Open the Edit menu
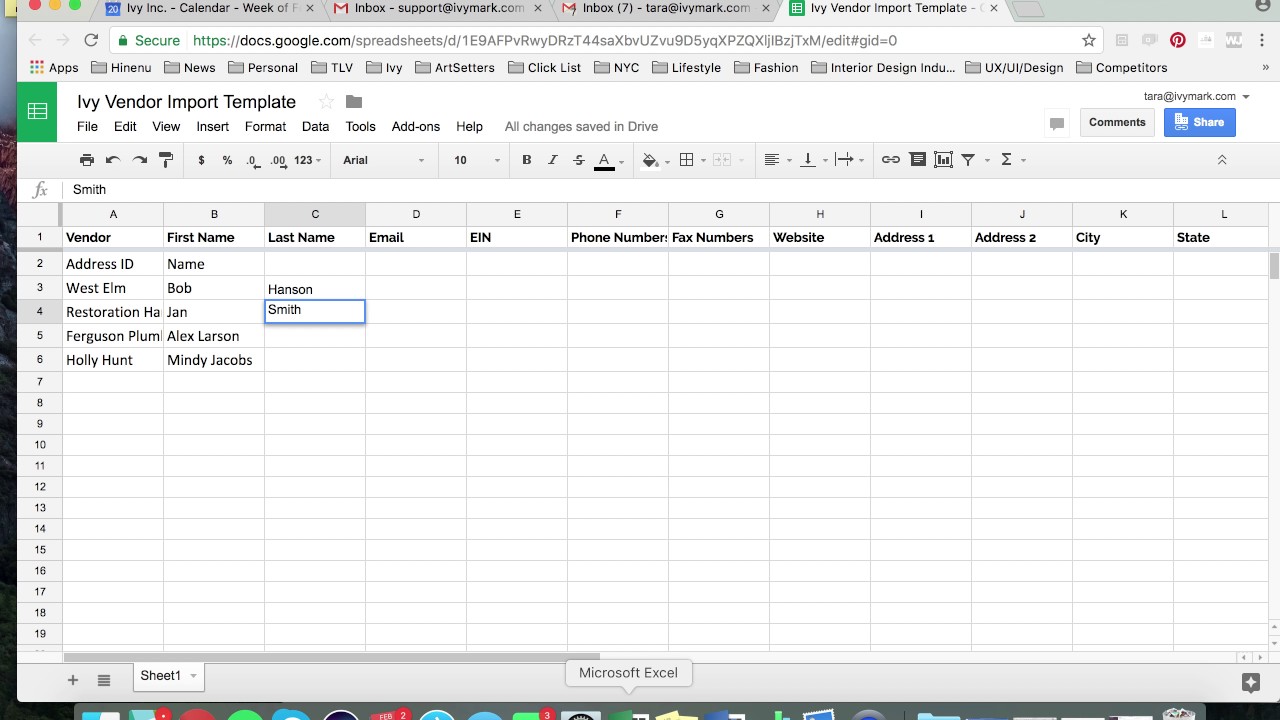This screenshot has width=1280, height=720. point(125,127)
